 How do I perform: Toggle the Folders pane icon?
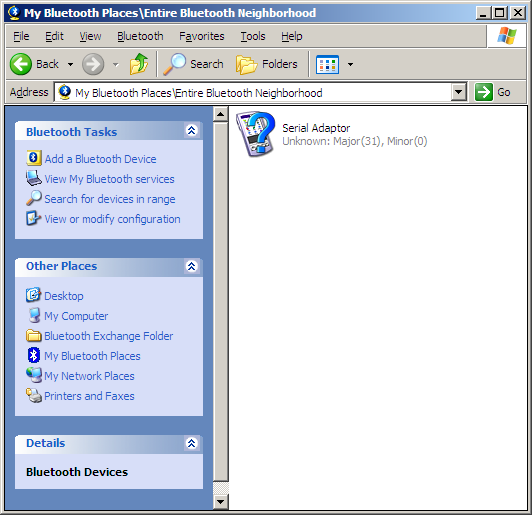(x=246, y=64)
